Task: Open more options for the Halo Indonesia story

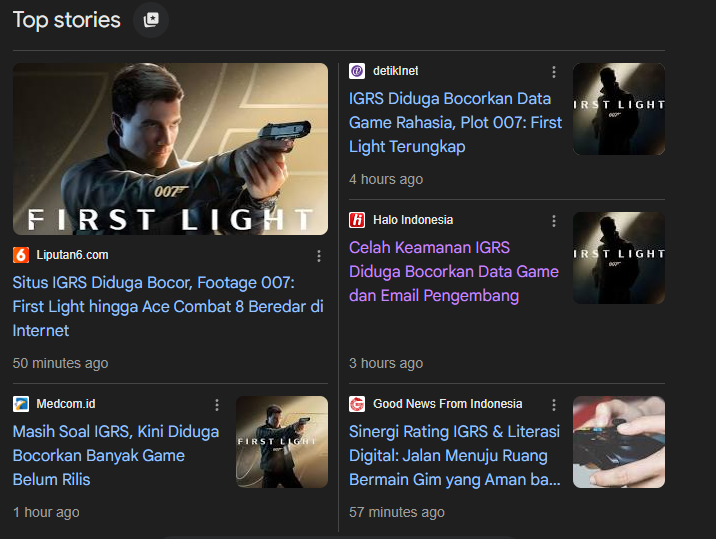Action: pos(554,221)
